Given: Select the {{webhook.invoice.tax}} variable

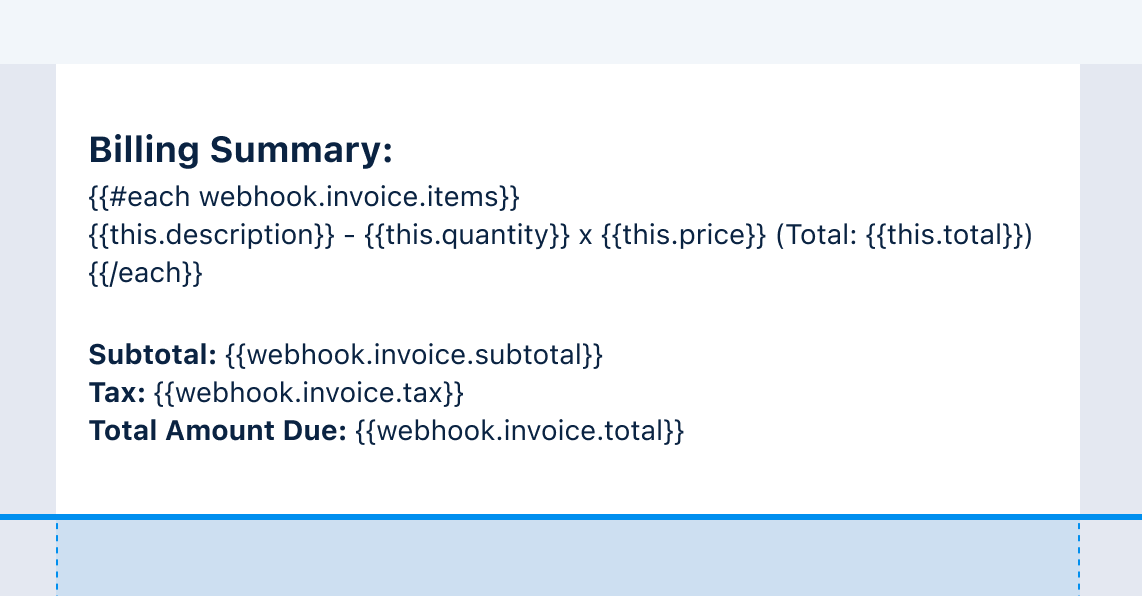Looking at the screenshot, I should [x=309, y=393].
